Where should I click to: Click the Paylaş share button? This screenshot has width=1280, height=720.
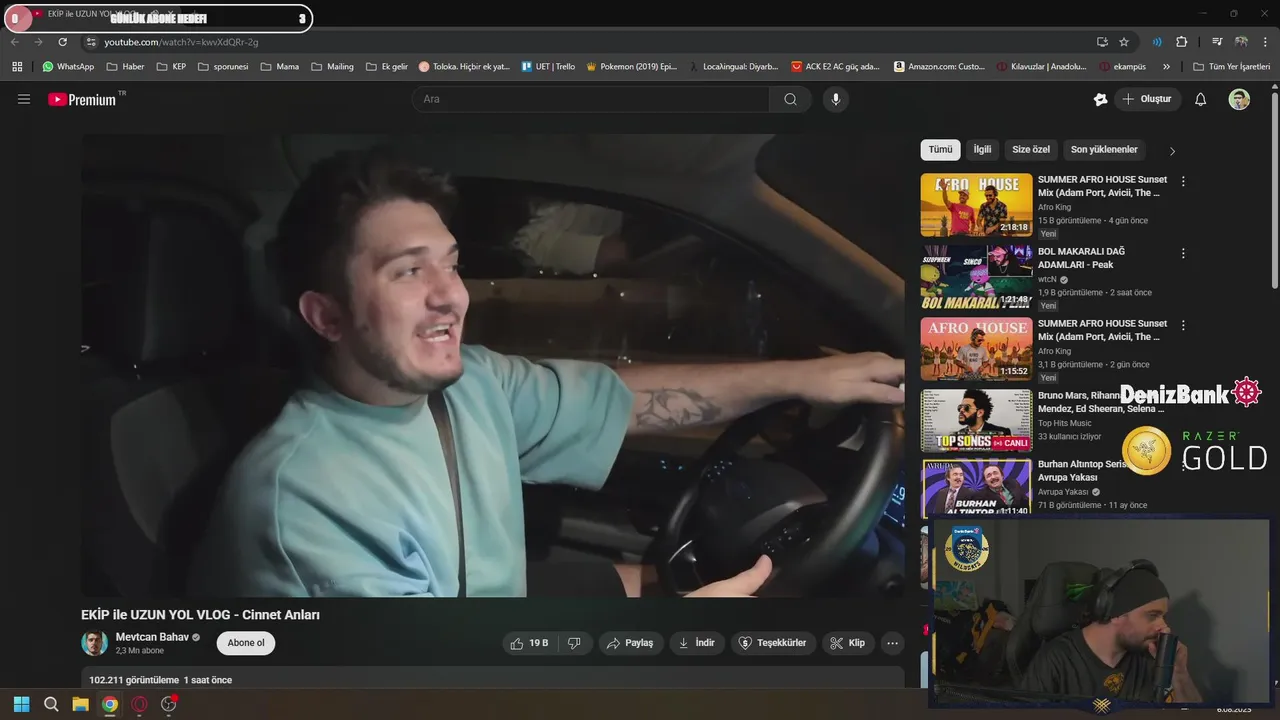pyautogui.click(x=630, y=643)
